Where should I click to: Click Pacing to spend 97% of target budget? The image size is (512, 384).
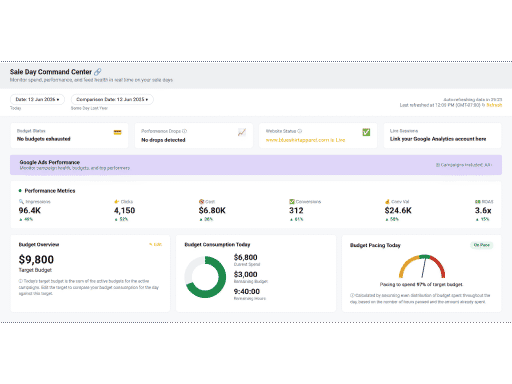[421, 285]
